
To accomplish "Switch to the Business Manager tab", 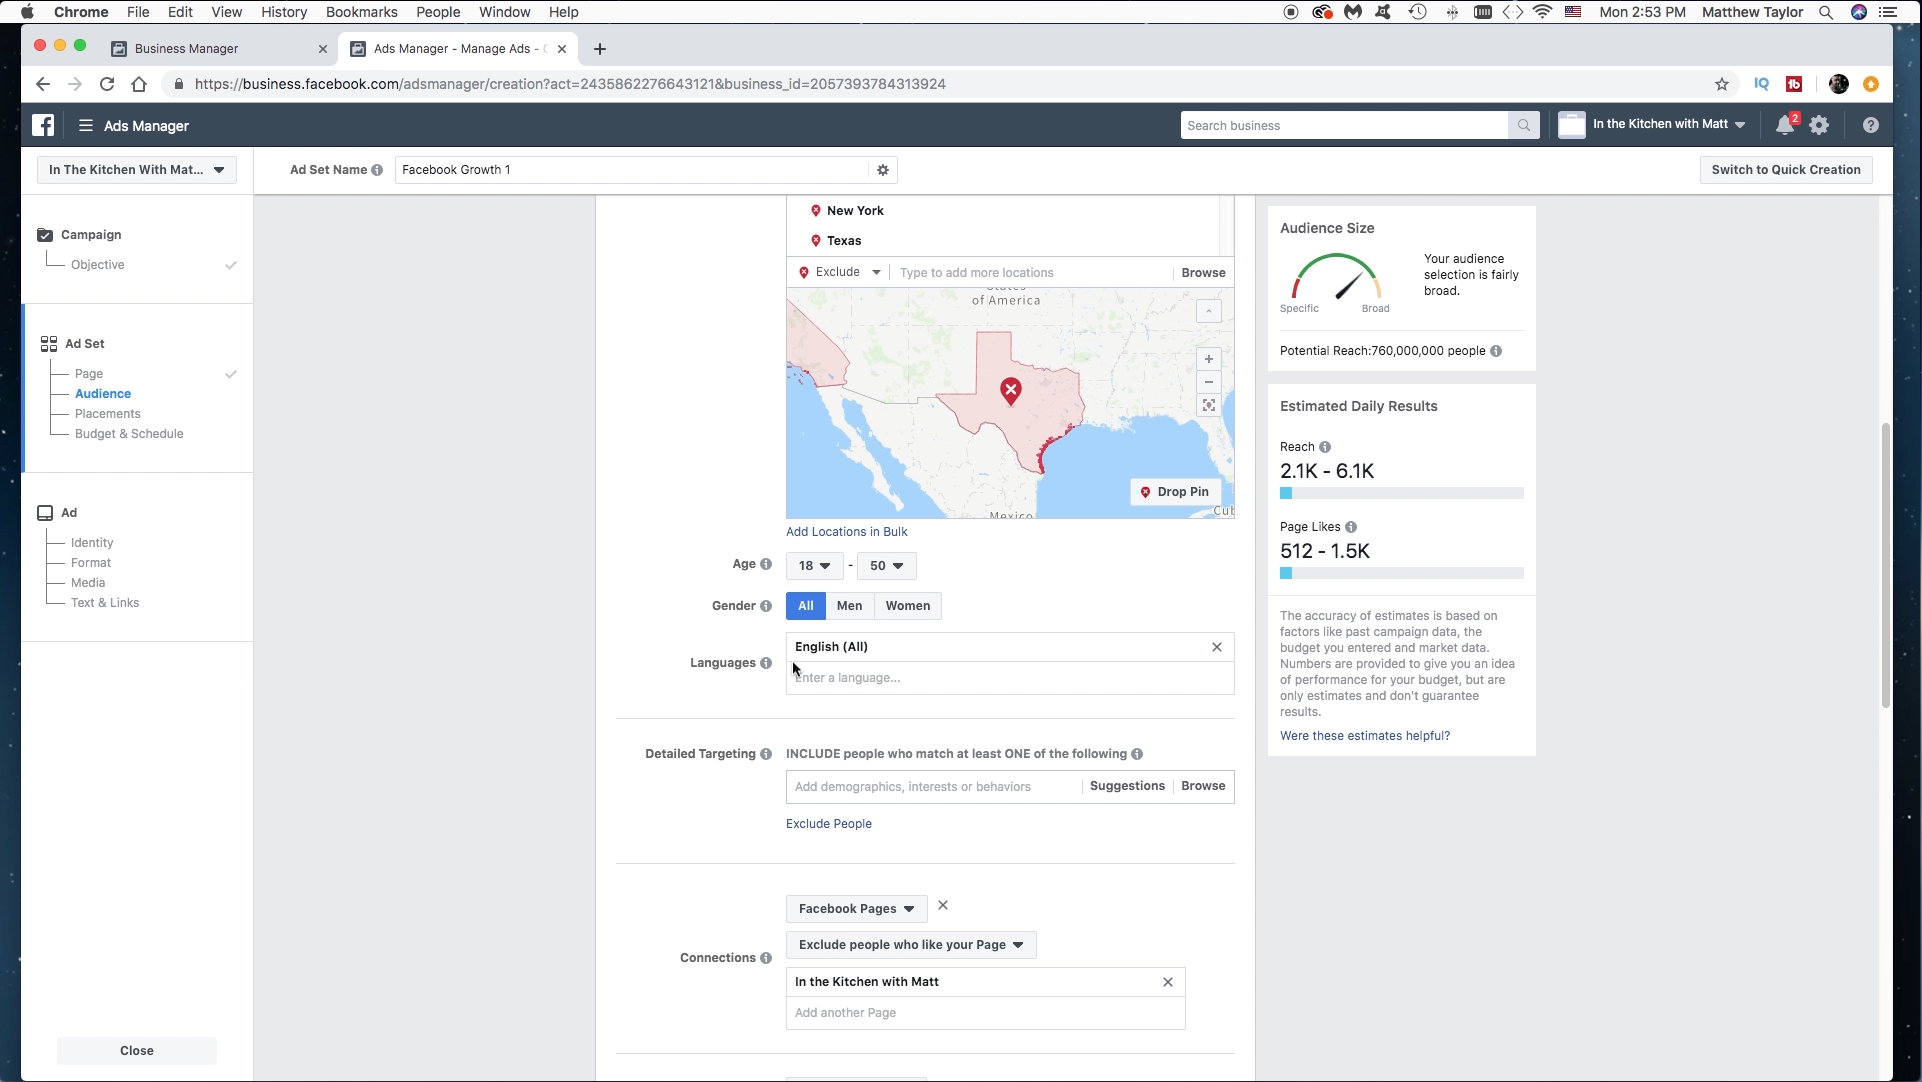I will [x=219, y=48].
